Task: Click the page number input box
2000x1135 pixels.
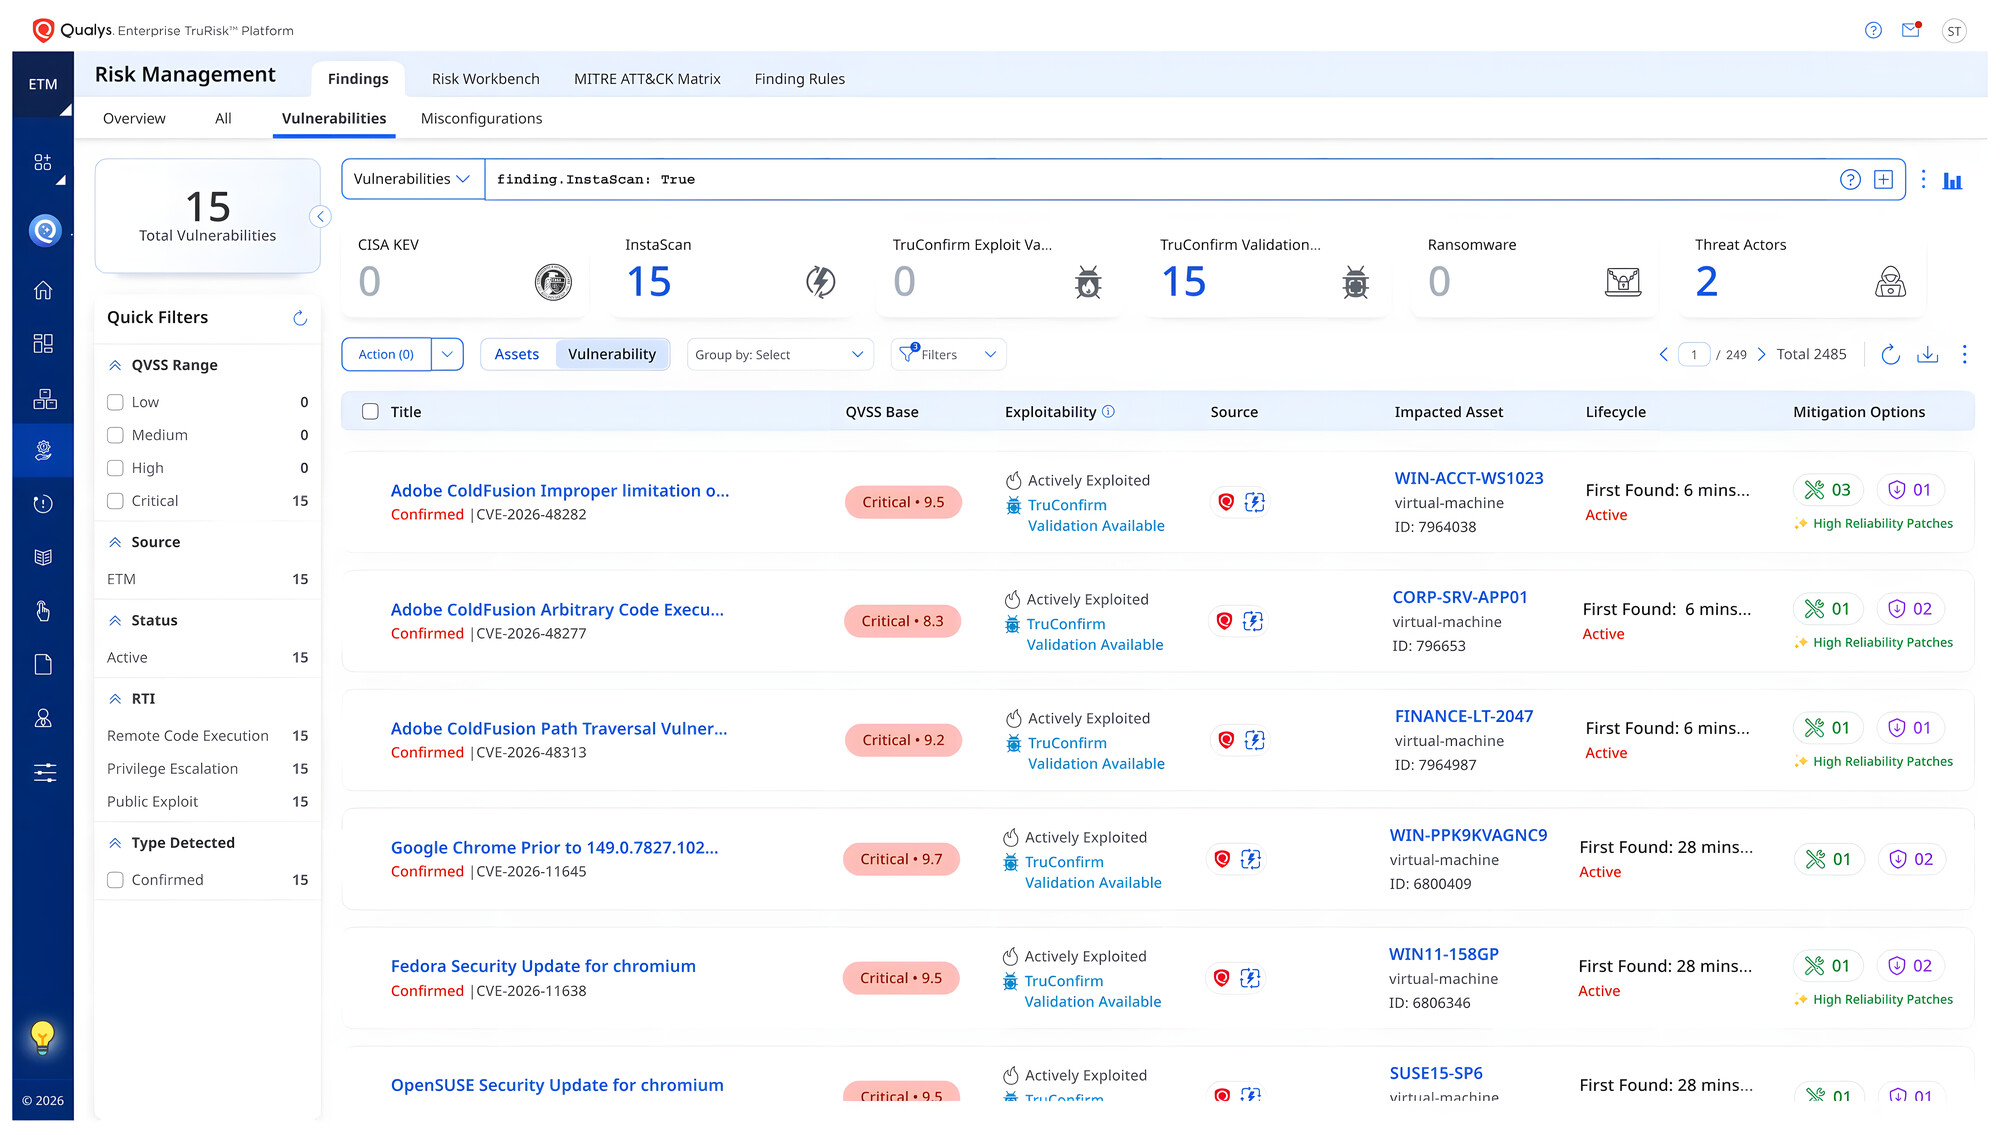Action: click(1694, 355)
